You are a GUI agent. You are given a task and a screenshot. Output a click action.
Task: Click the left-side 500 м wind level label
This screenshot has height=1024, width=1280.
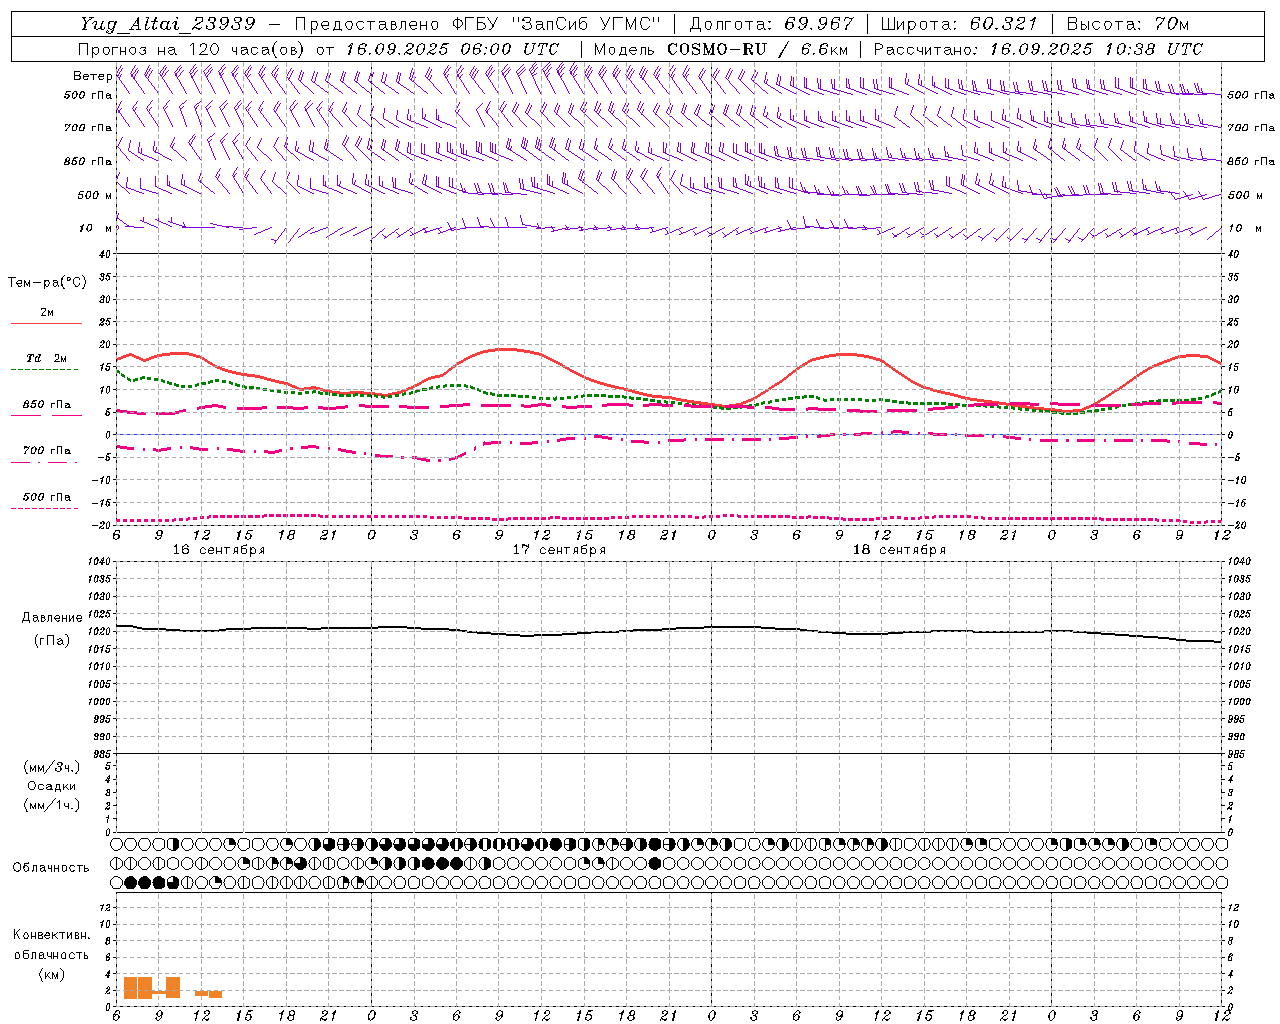95,195
